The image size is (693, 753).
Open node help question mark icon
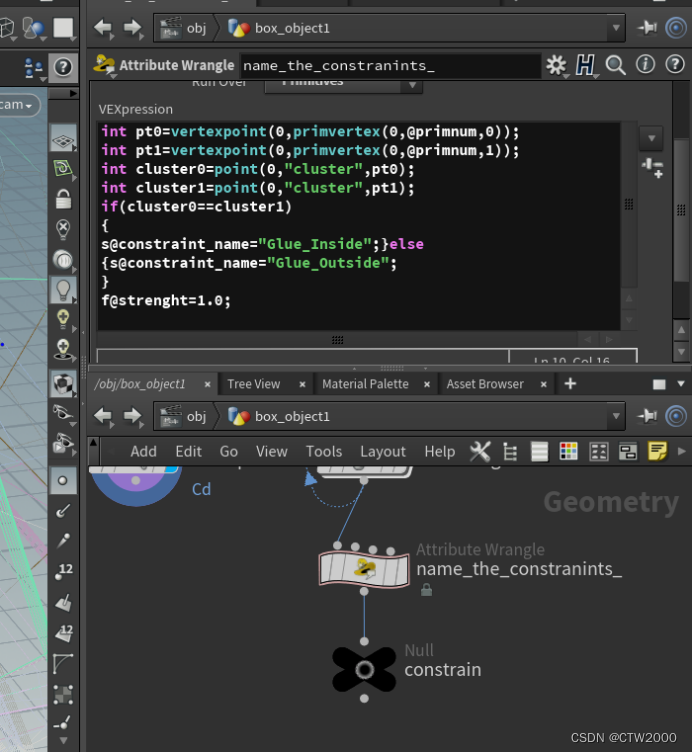click(675, 64)
